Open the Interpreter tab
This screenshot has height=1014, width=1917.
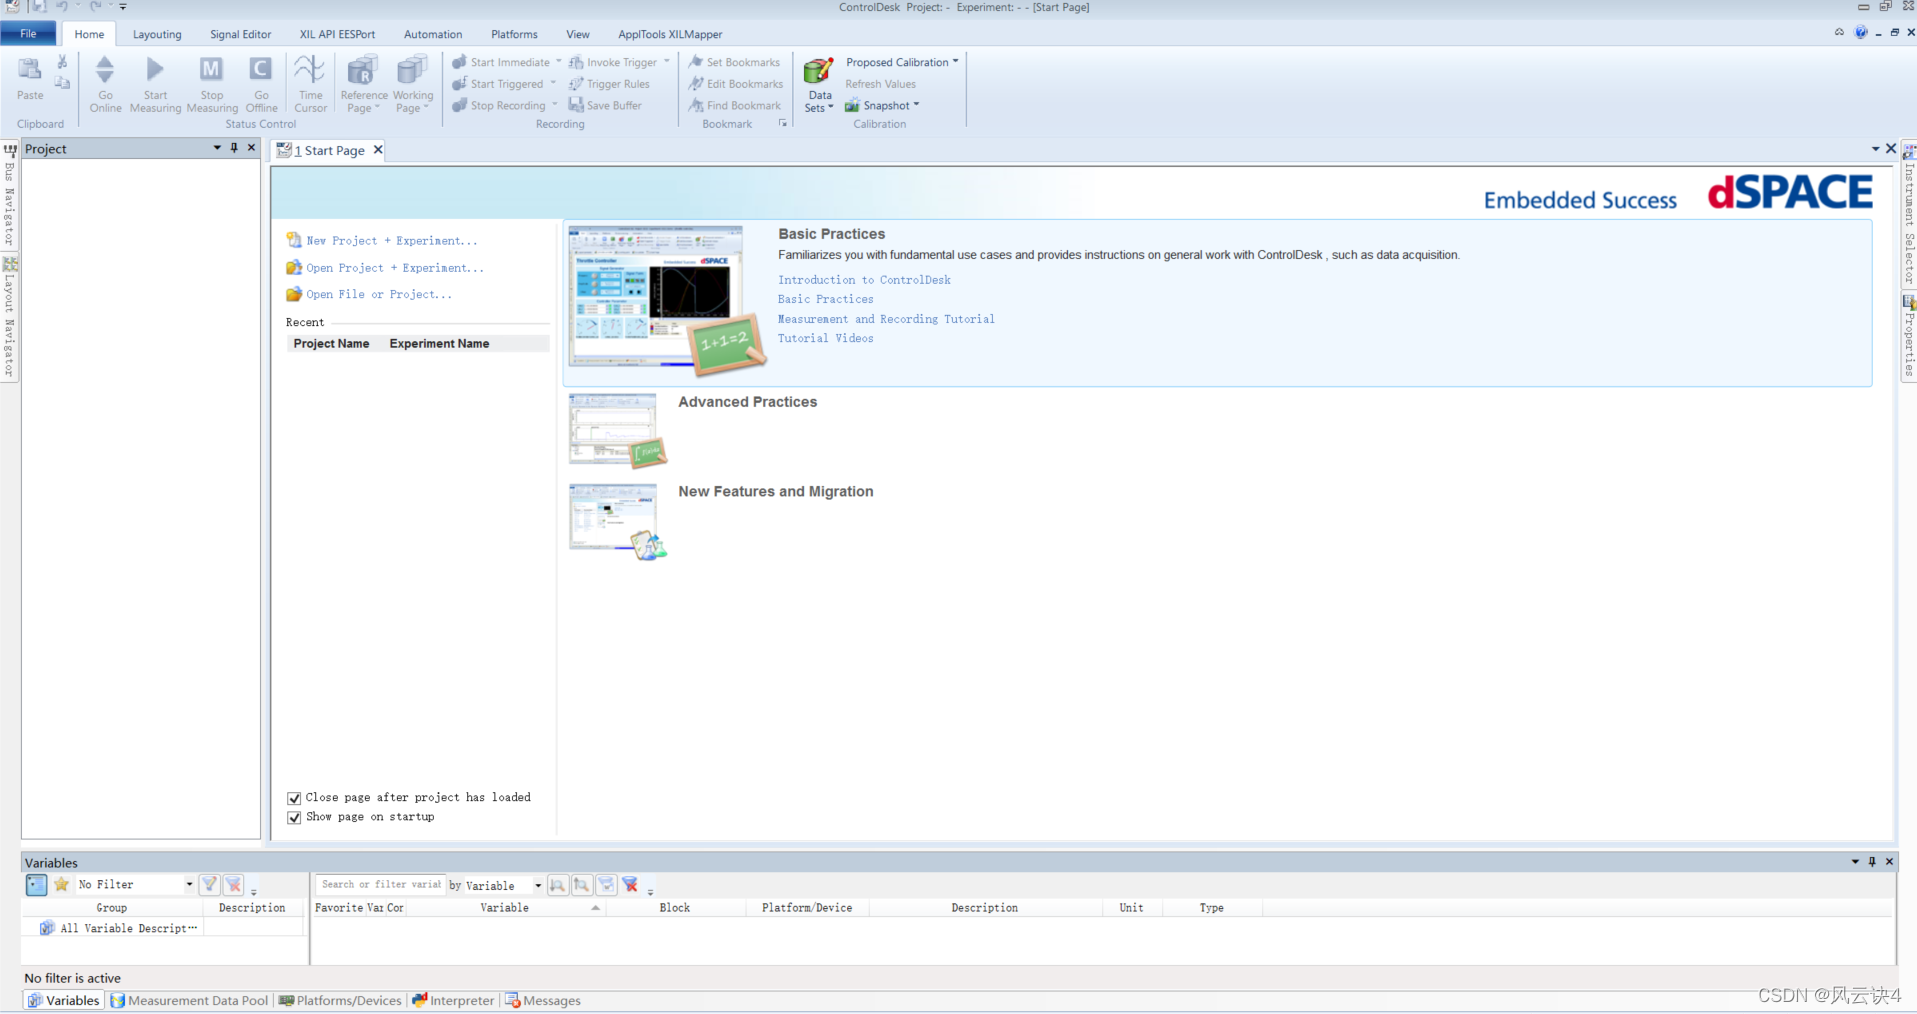(453, 1000)
